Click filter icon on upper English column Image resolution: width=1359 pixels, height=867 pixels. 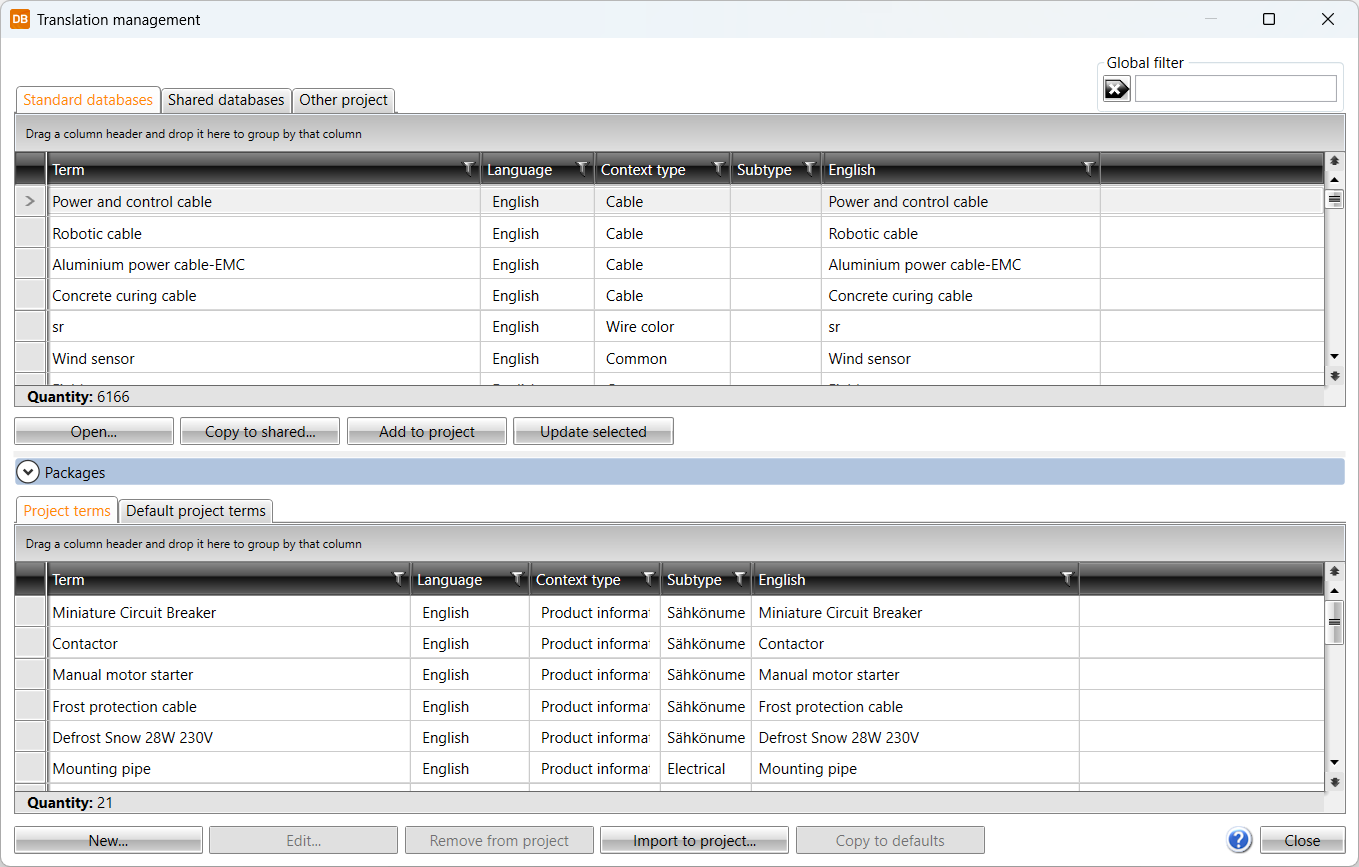pos(1088,169)
